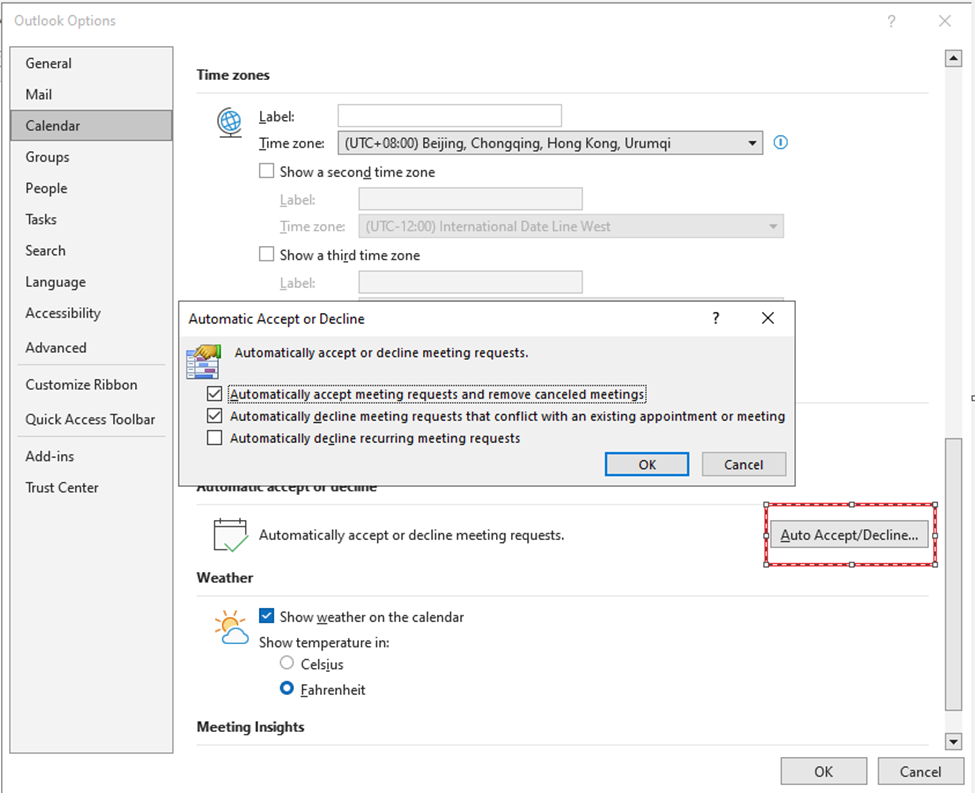Enable Show a second time zone
This screenshot has width=975, height=793.
pos(266,171)
